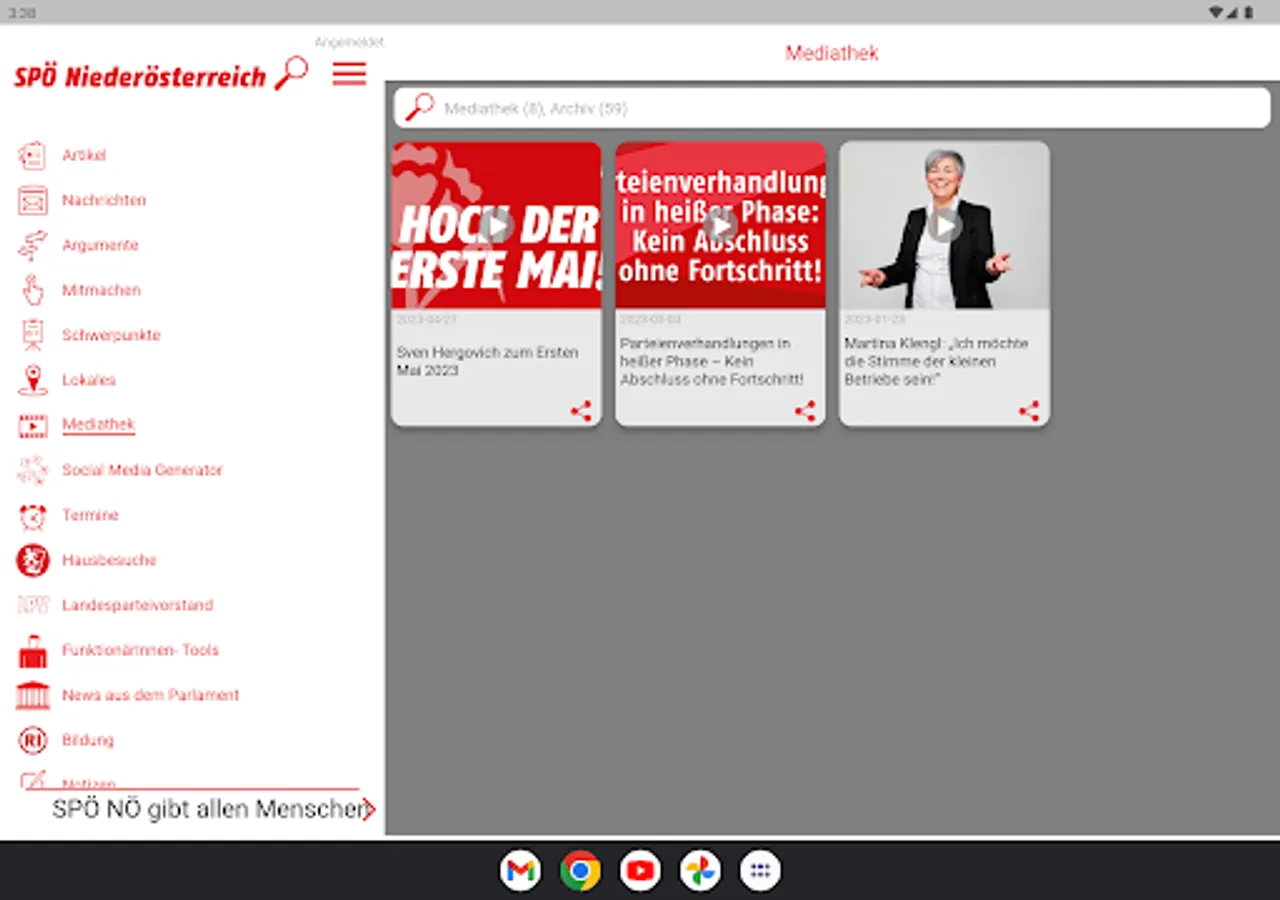Click the Mediathek page heading
Image resolution: width=1280 pixels, height=900 pixels.
(831, 53)
